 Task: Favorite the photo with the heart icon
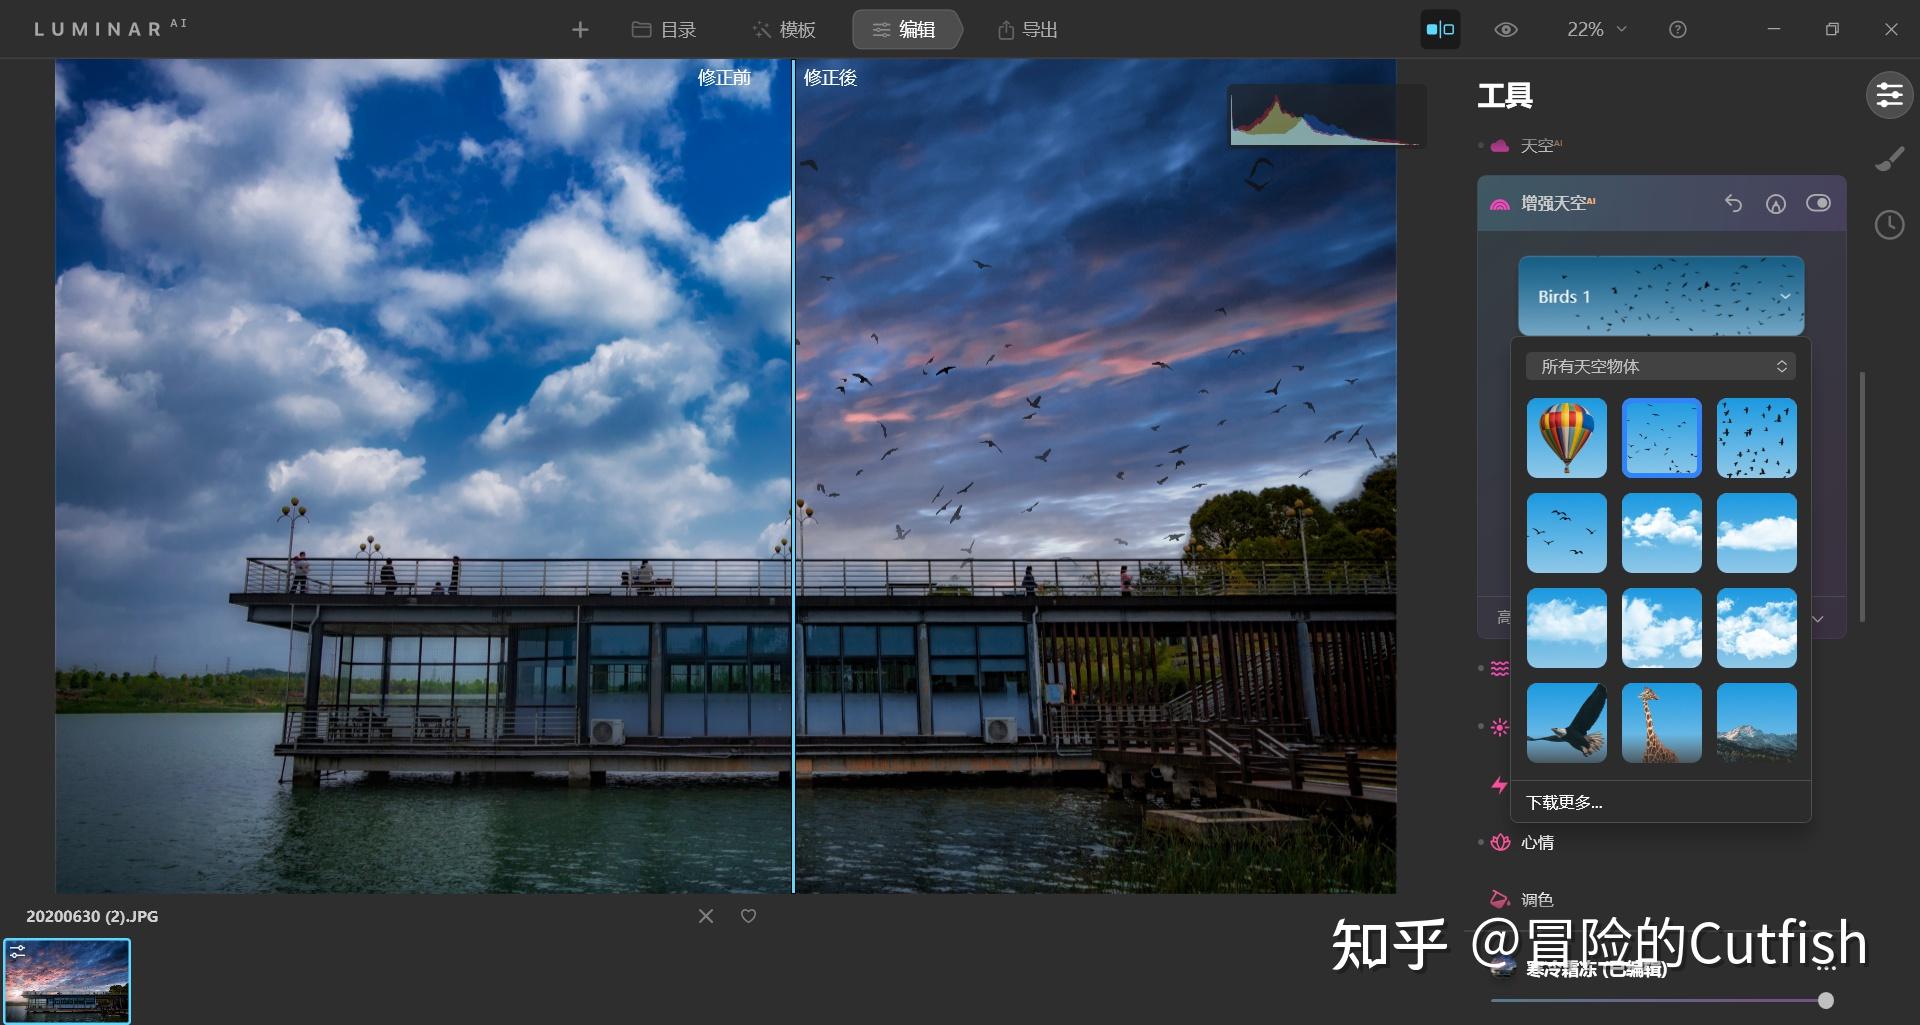click(x=748, y=916)
